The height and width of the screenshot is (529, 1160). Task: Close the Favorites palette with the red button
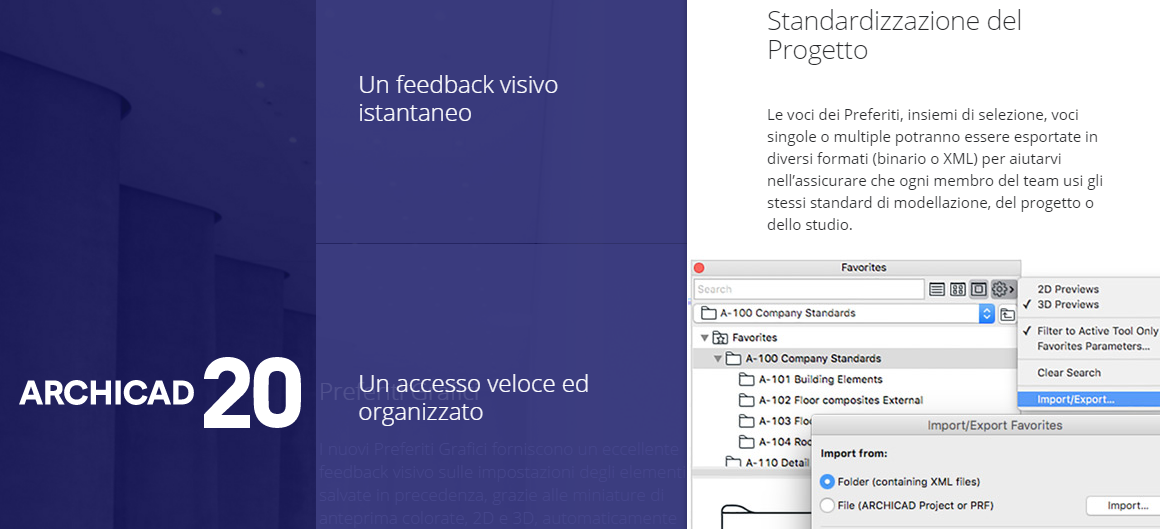pos(699,268)
